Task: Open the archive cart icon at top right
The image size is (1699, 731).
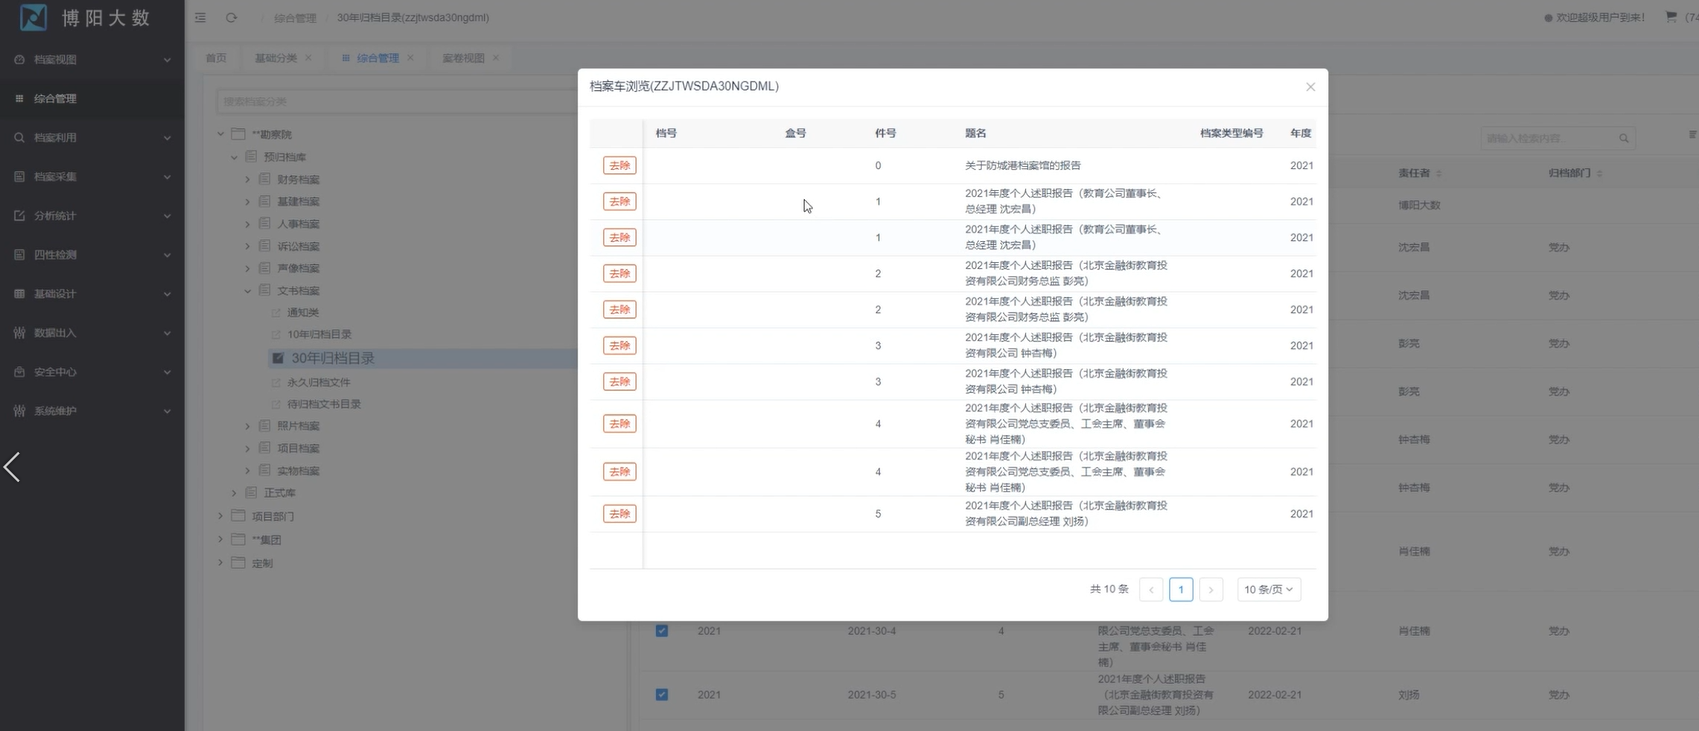Action: click(1671, 17)
